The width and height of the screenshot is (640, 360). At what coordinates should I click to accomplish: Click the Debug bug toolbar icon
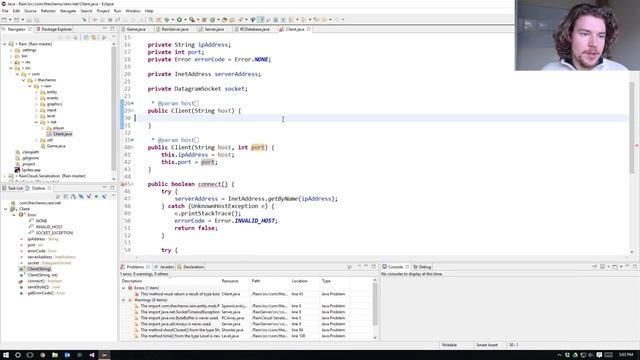coord(167,20)
